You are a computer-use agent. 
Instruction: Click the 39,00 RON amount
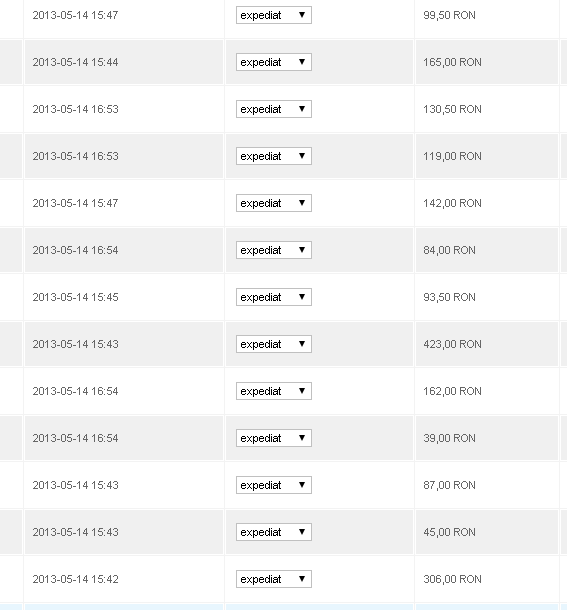[x=449, y=438]
